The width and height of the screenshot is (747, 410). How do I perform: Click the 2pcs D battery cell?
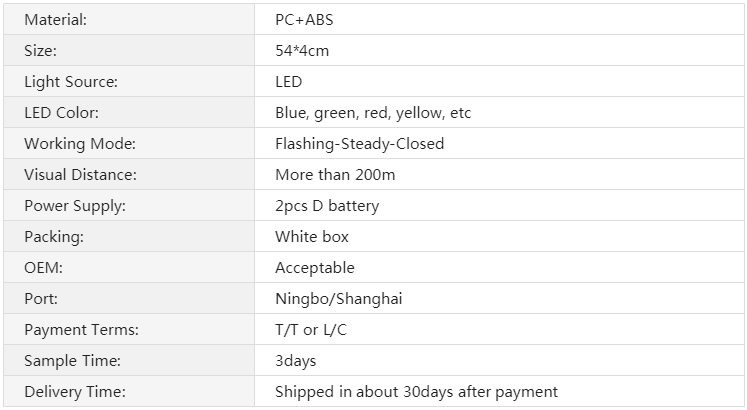499,205
